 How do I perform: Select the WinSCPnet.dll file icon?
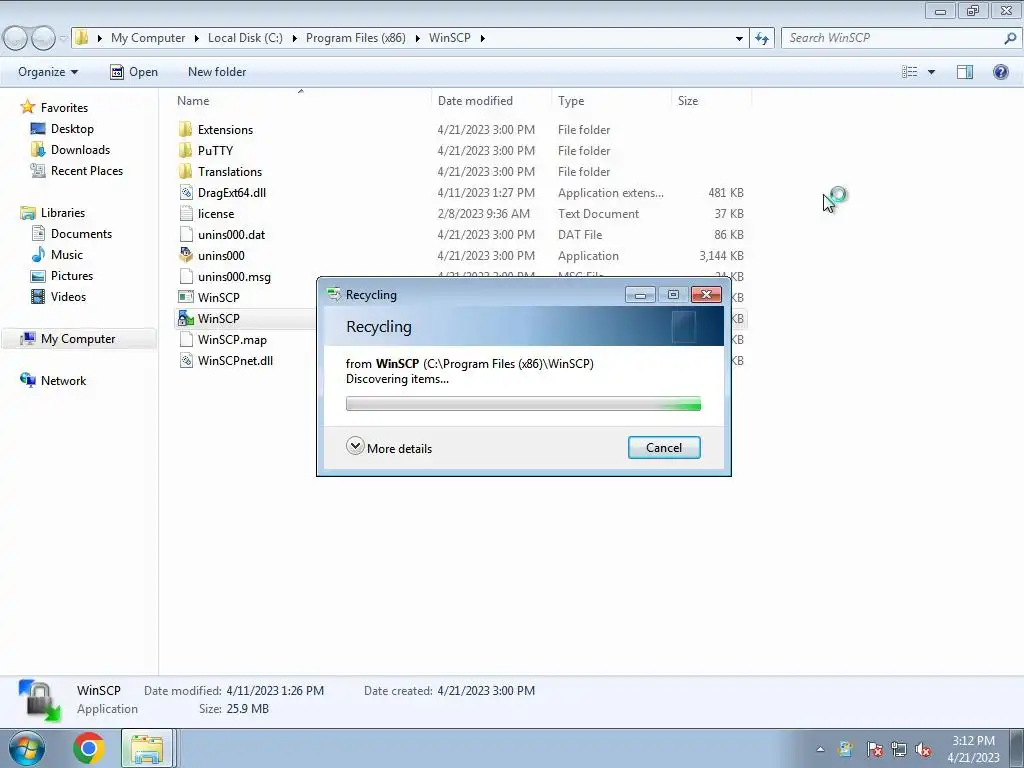click(x=186, y=360)
